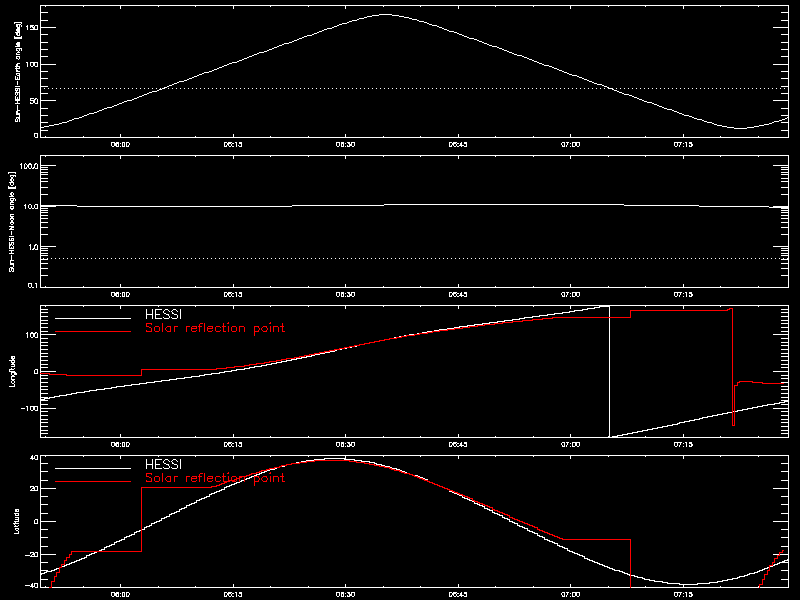The image size is (800, 600).
Task: Click the 40 tick on Latitude axis
Action: 35,458
